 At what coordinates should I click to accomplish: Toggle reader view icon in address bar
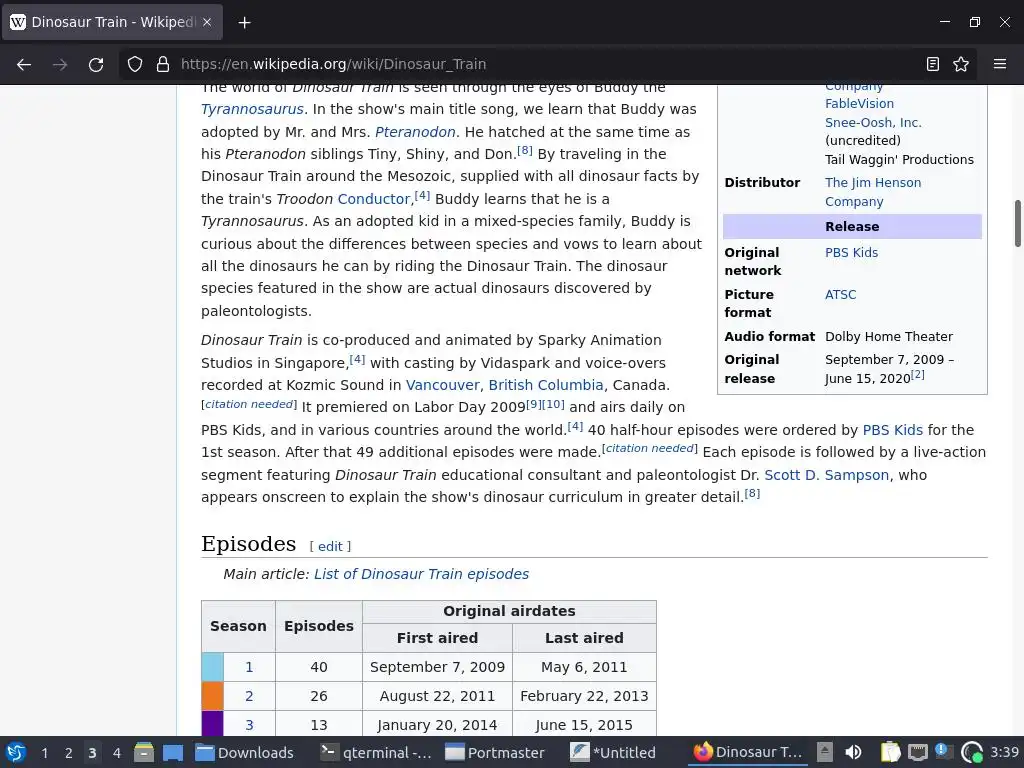[933, 64]
